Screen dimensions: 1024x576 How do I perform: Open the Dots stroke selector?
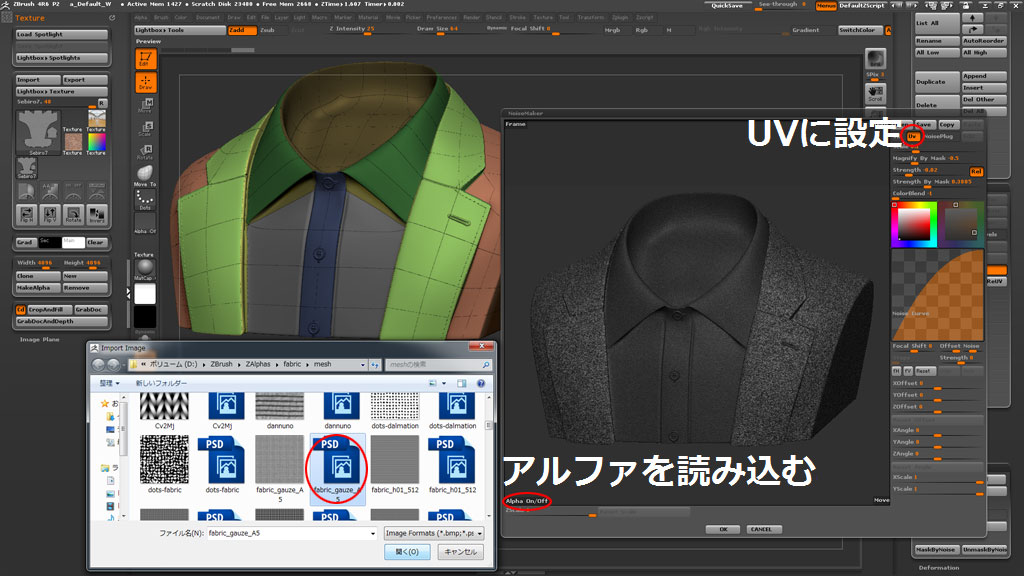tap(145, 199)
